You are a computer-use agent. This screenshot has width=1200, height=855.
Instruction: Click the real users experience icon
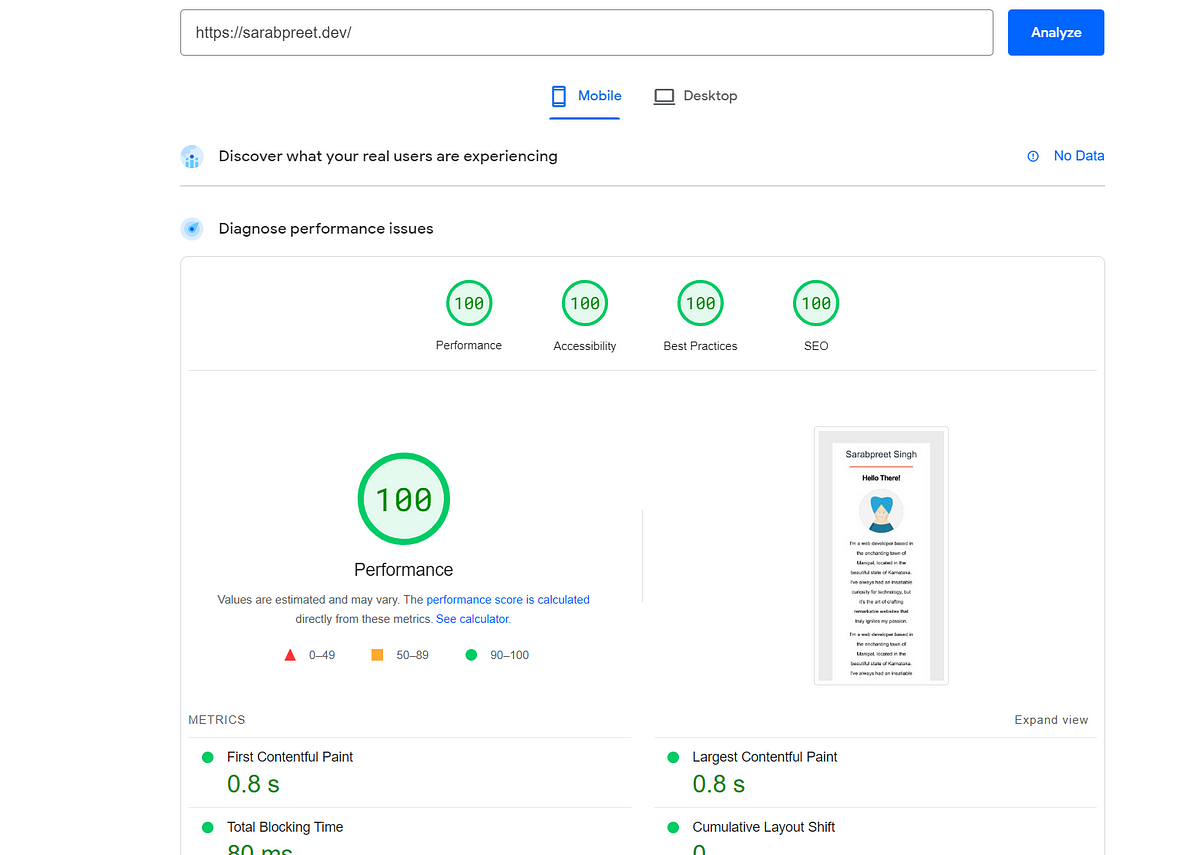click(x=192, y=157)
